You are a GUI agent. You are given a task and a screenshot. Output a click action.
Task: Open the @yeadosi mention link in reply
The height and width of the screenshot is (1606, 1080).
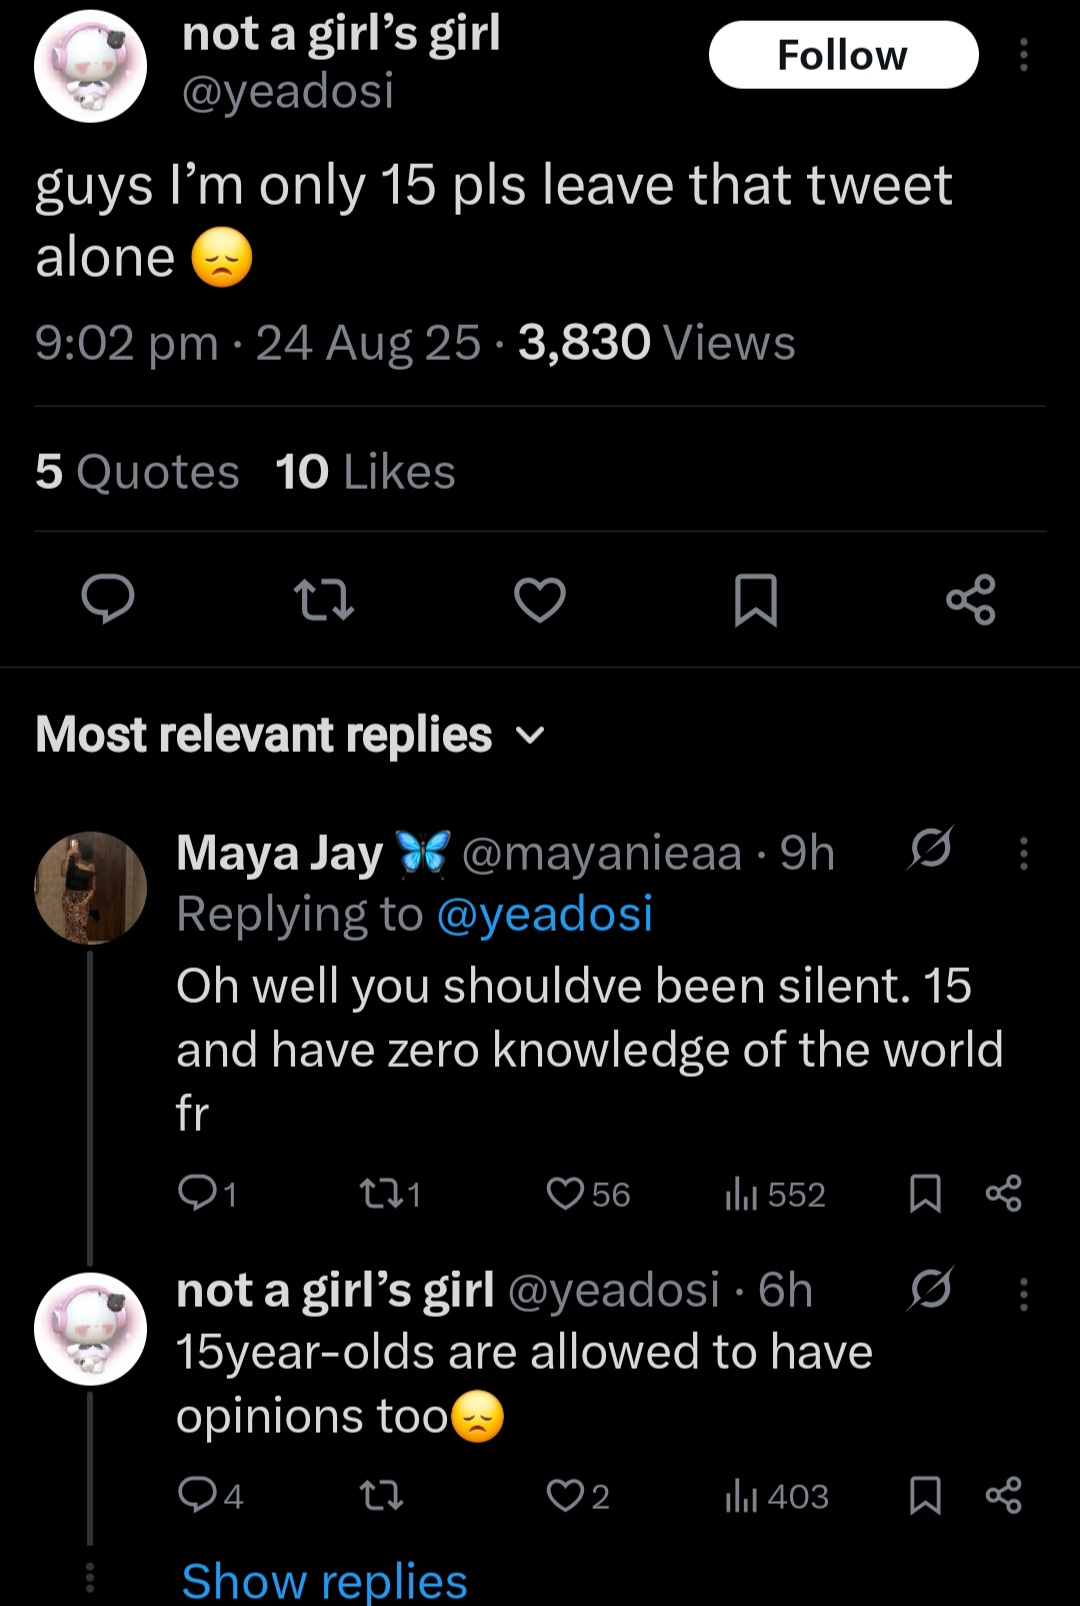tap(545, 914)
